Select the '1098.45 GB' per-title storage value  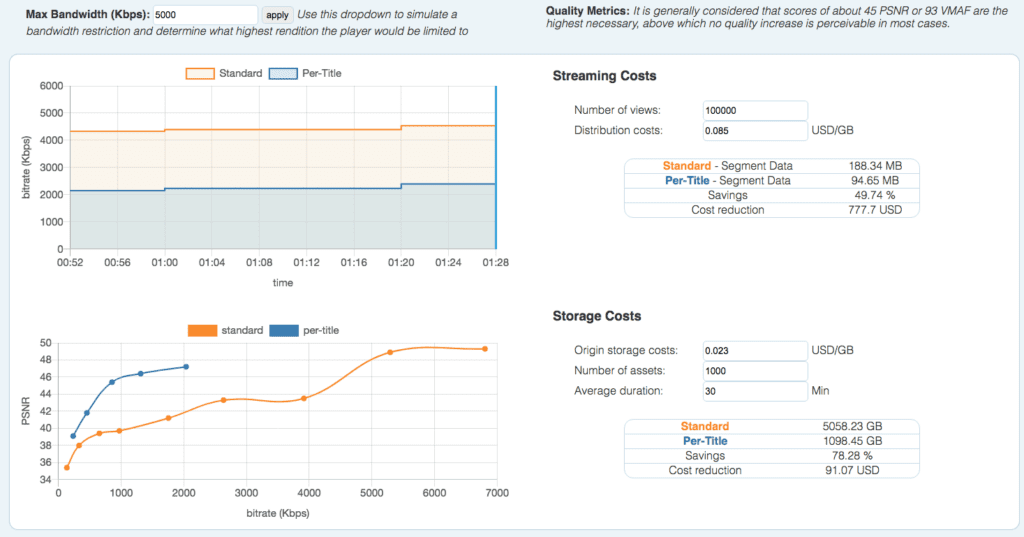852,441
